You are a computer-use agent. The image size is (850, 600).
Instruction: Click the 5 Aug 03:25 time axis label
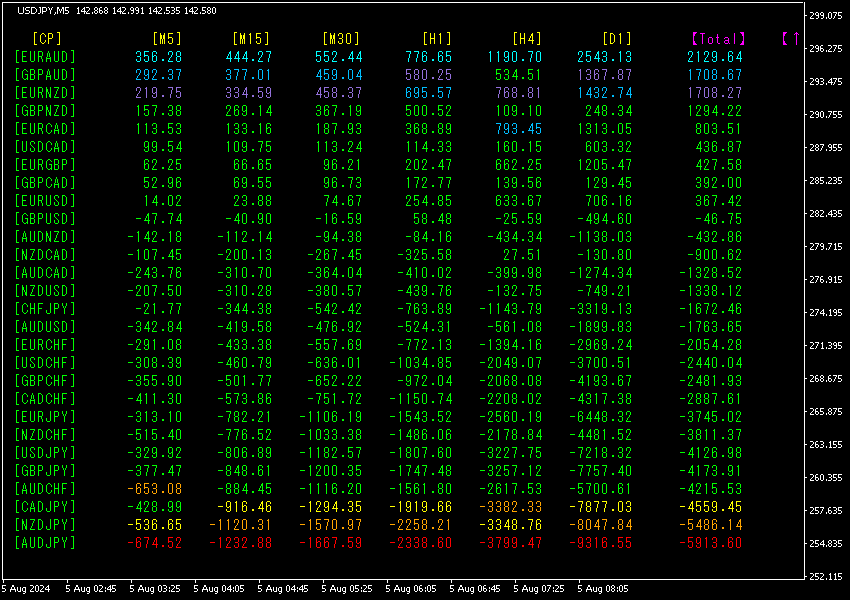pyautogui.click(x=155, y=588)
